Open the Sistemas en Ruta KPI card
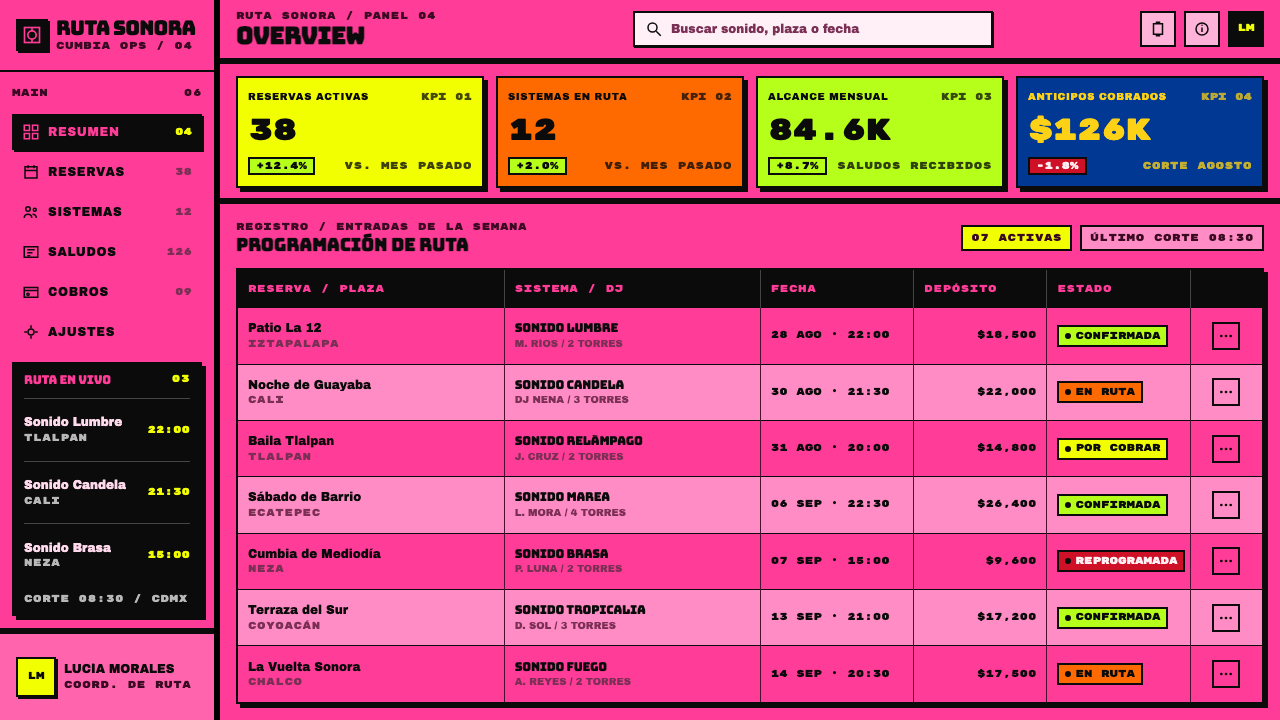This screenshot has height=720, width=1280. [620, 132]
